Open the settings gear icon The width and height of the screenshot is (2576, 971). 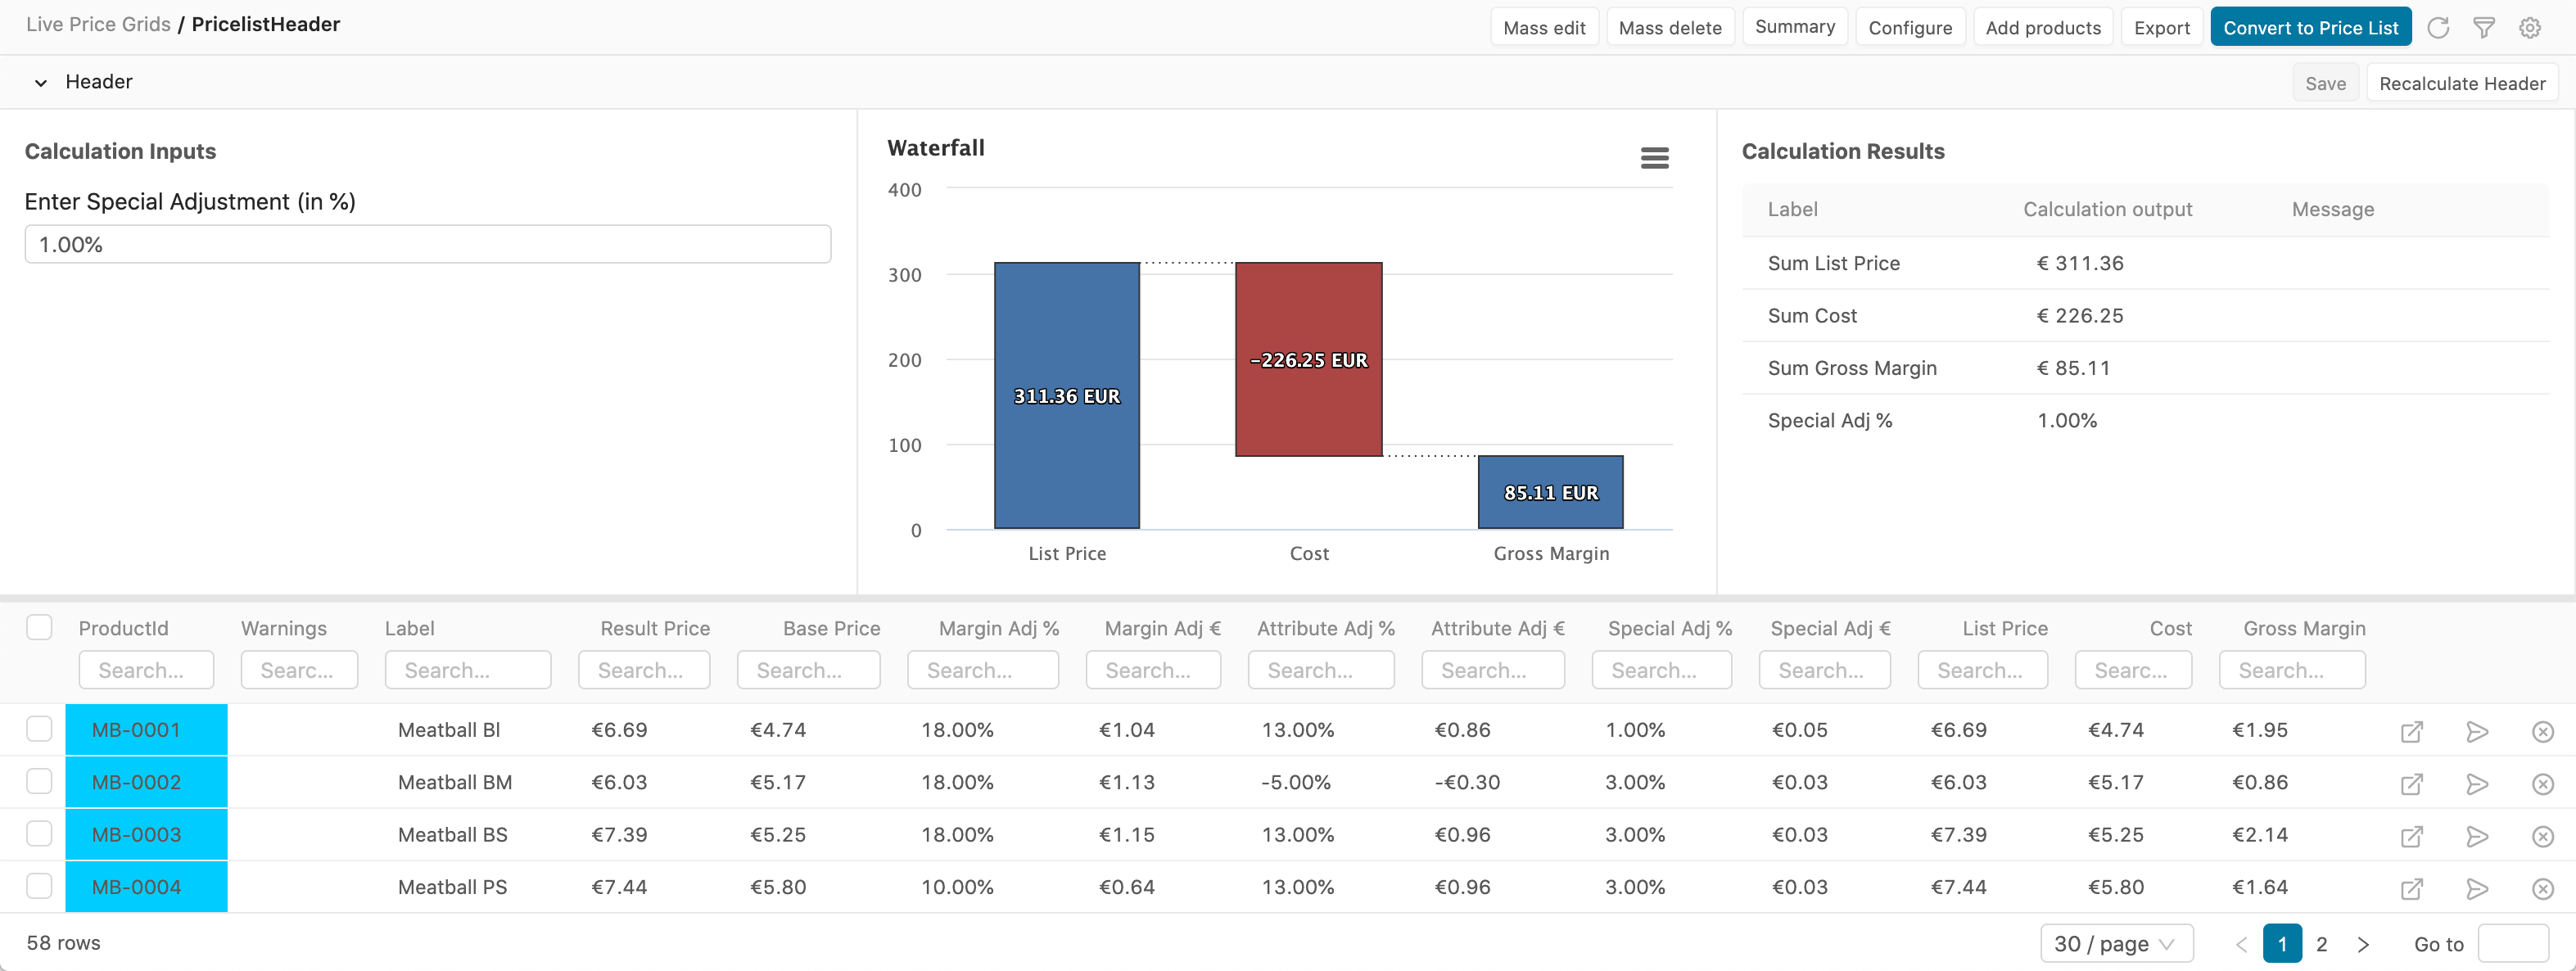(x=2530, y=28)
